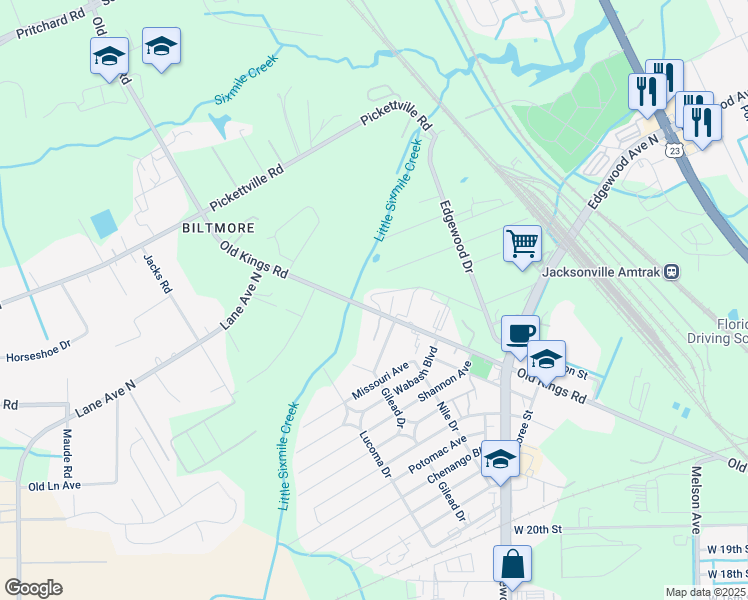The width and height of the screenshot is (748, 600).
Task: Select the front restaurant marker near Edgewood Ave N
Action: [647, 93]
